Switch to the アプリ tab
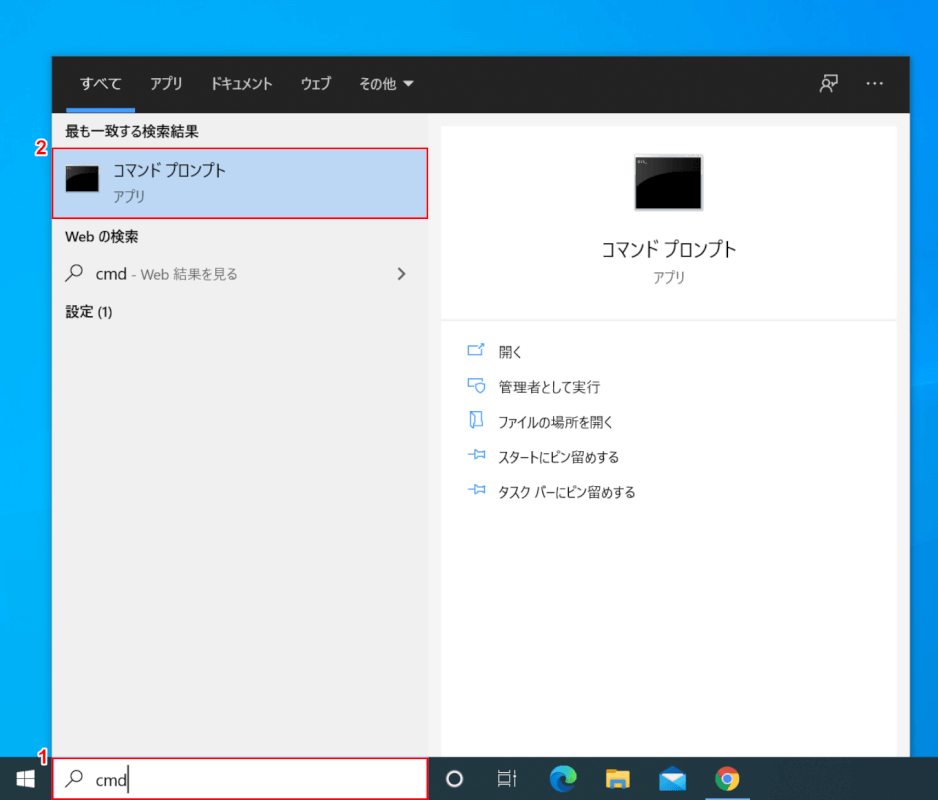This screenshot has height=800, width=938. pyautogui.click(x=166, y=84)
